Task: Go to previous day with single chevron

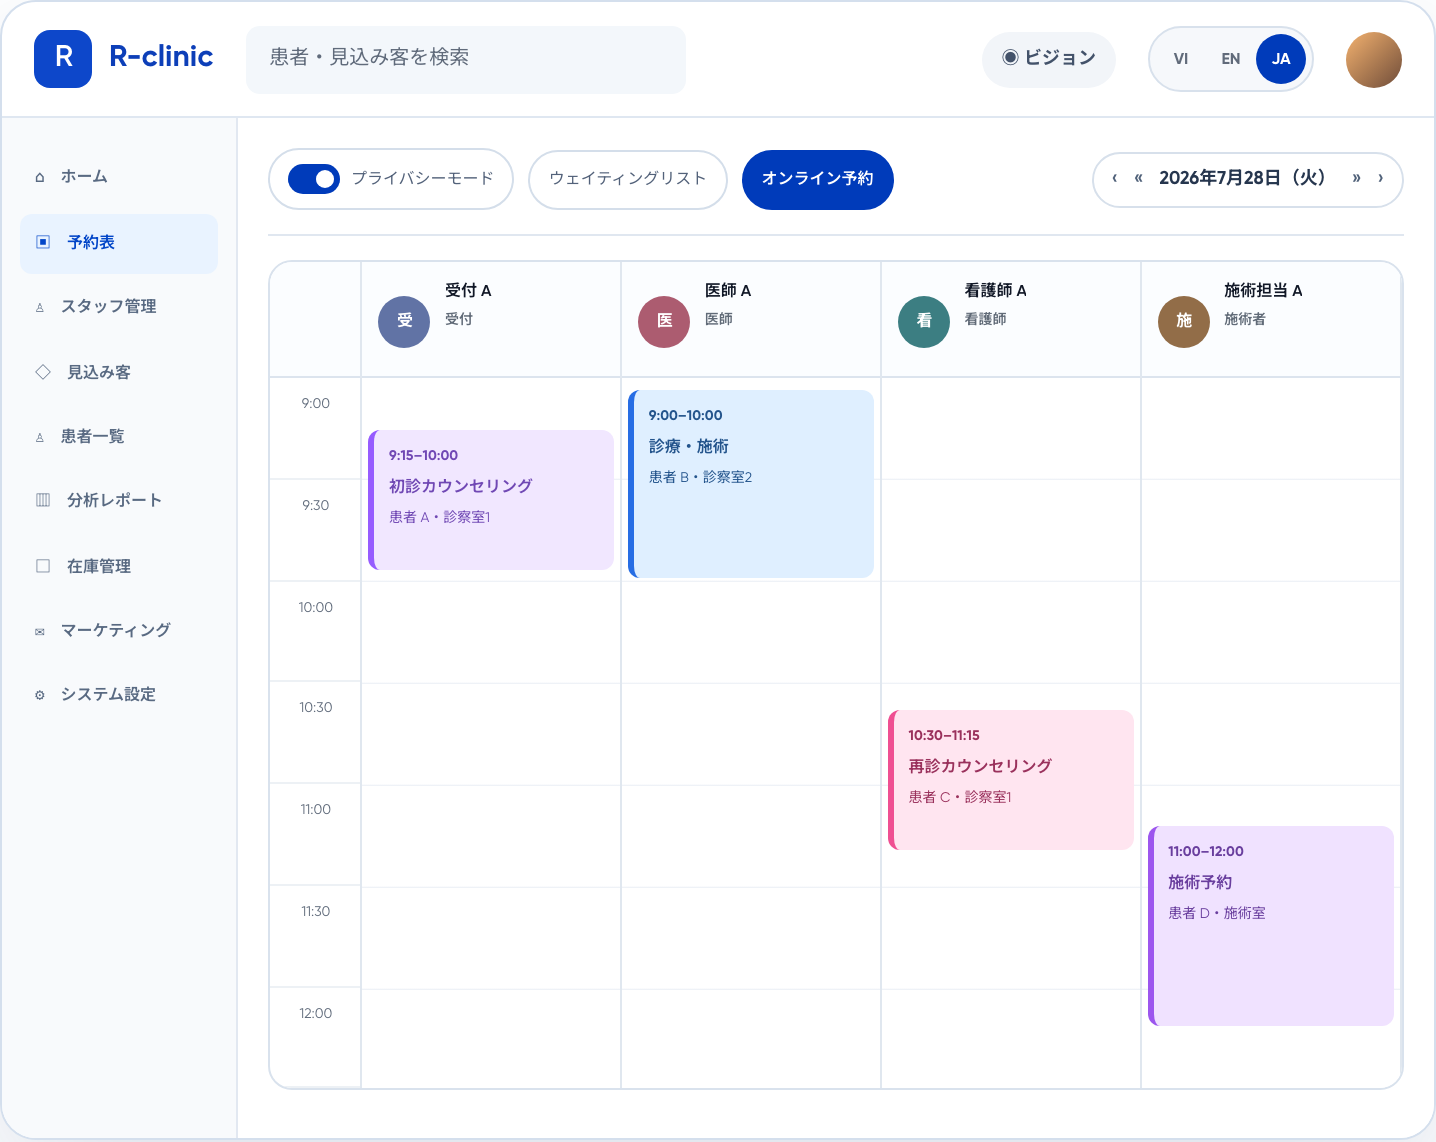Action: (1114, 178)
